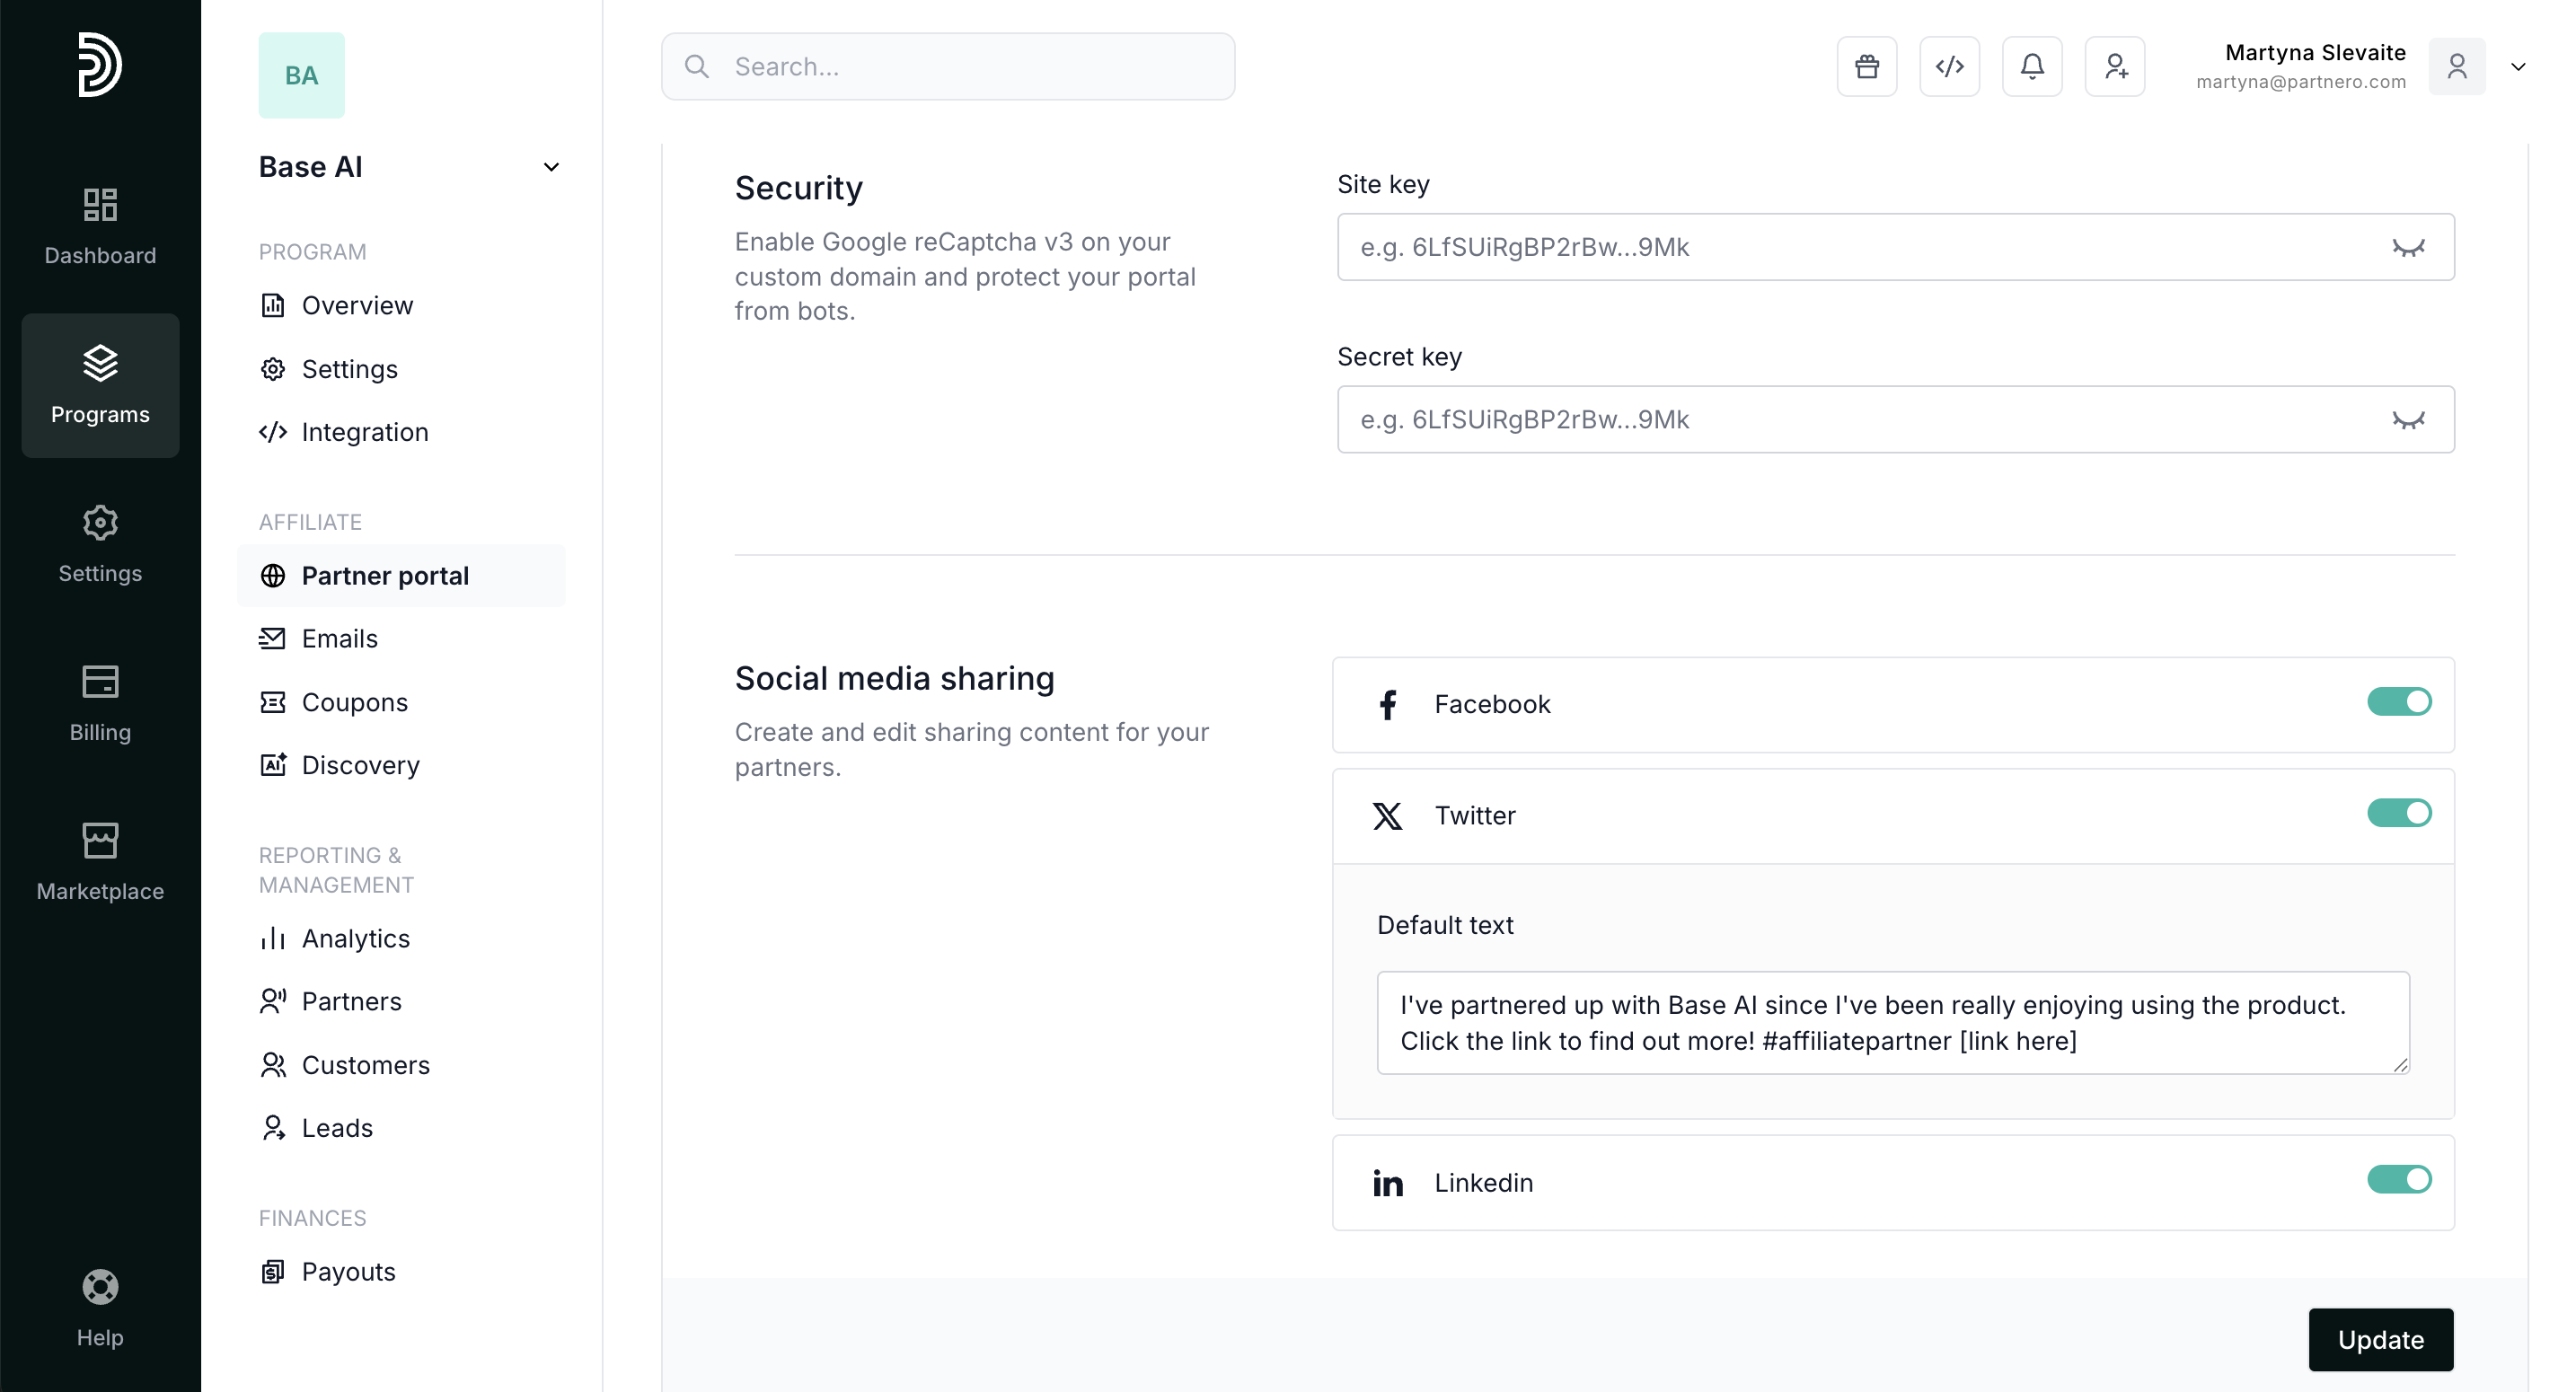The height and width of the screenshot is (1392, 2576).
Task: Open the user account dropdown chevron
Action: [x=2518, y=67]
